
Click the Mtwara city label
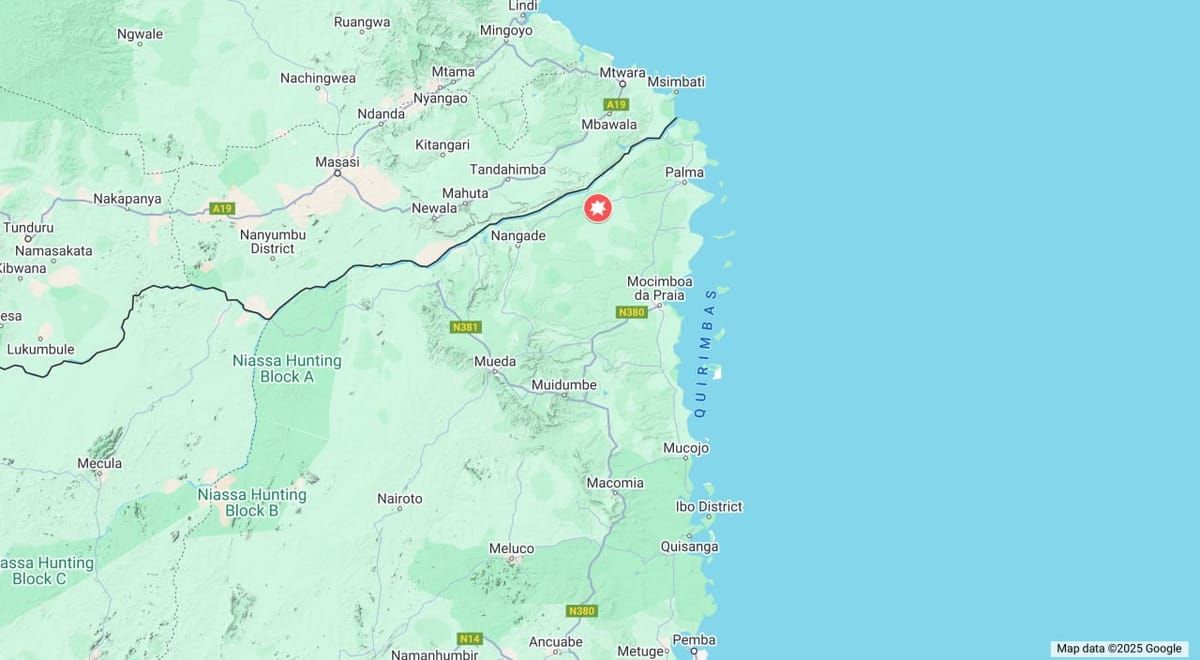(622, 72)
